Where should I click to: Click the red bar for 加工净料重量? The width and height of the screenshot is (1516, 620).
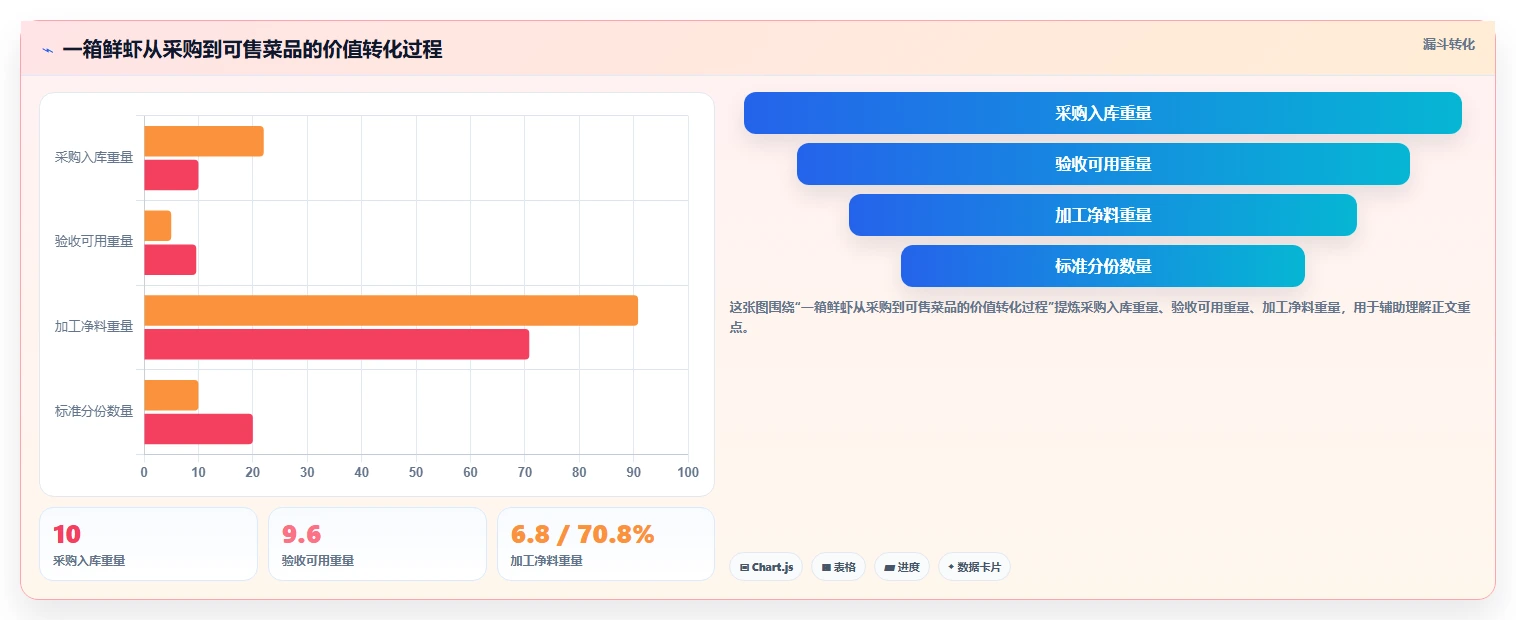pyautogui.click(x=336, y=344)
